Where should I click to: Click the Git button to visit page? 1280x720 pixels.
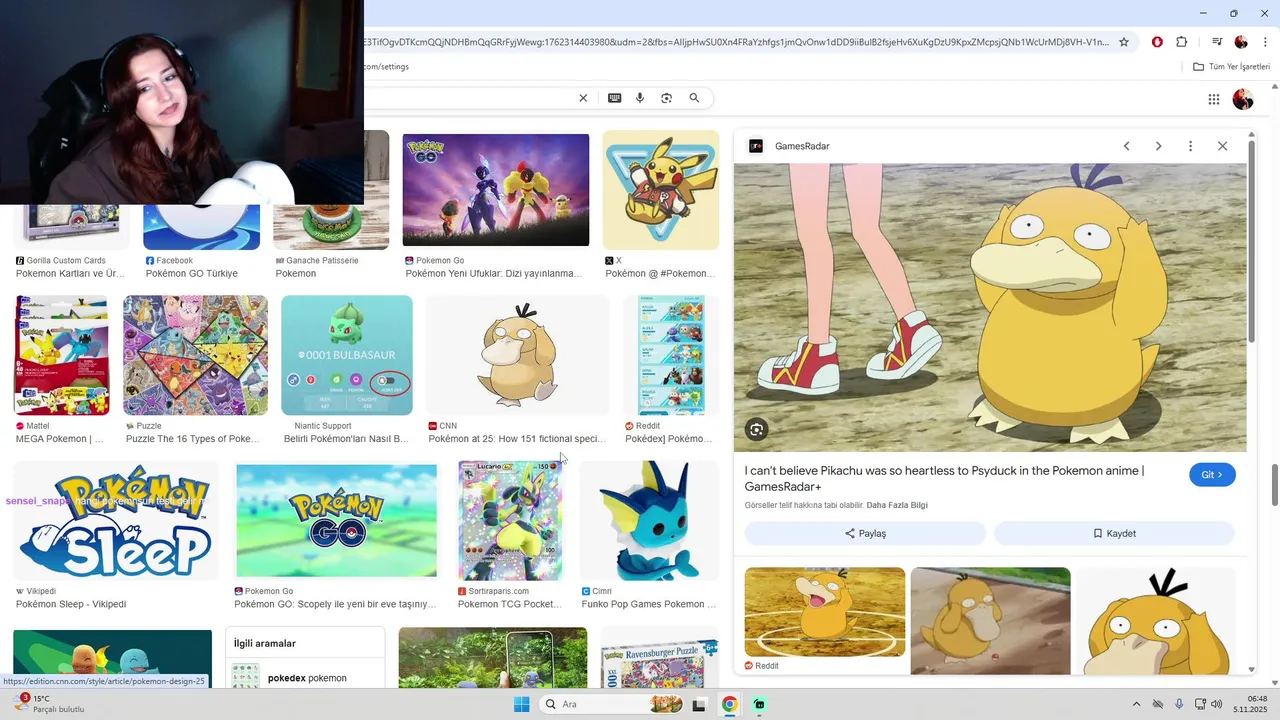tap(1212, 475)
